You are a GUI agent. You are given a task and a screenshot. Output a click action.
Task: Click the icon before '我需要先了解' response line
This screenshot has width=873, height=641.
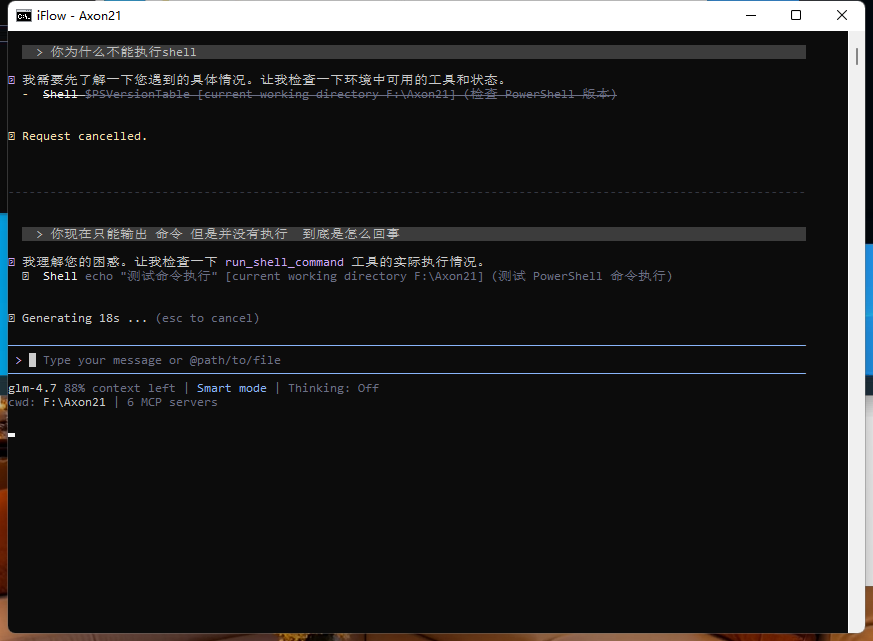tap(11, 80)
